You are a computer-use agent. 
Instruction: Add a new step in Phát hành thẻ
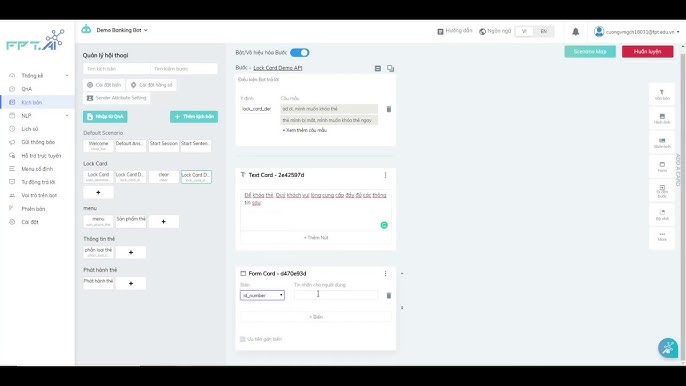click(x=131, y=284)
